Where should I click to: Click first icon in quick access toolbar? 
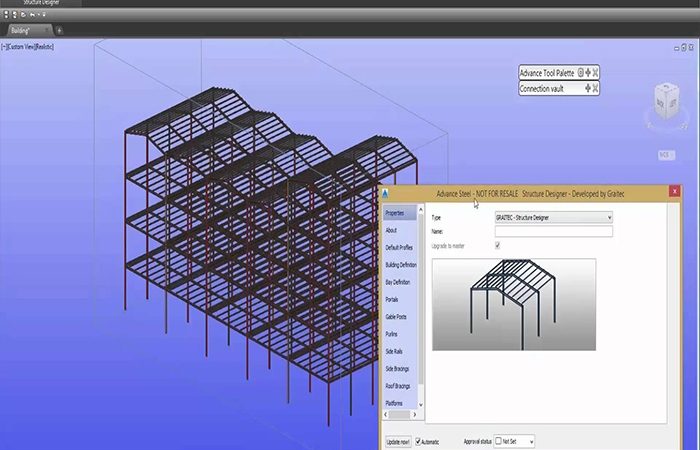pos(7,15)
